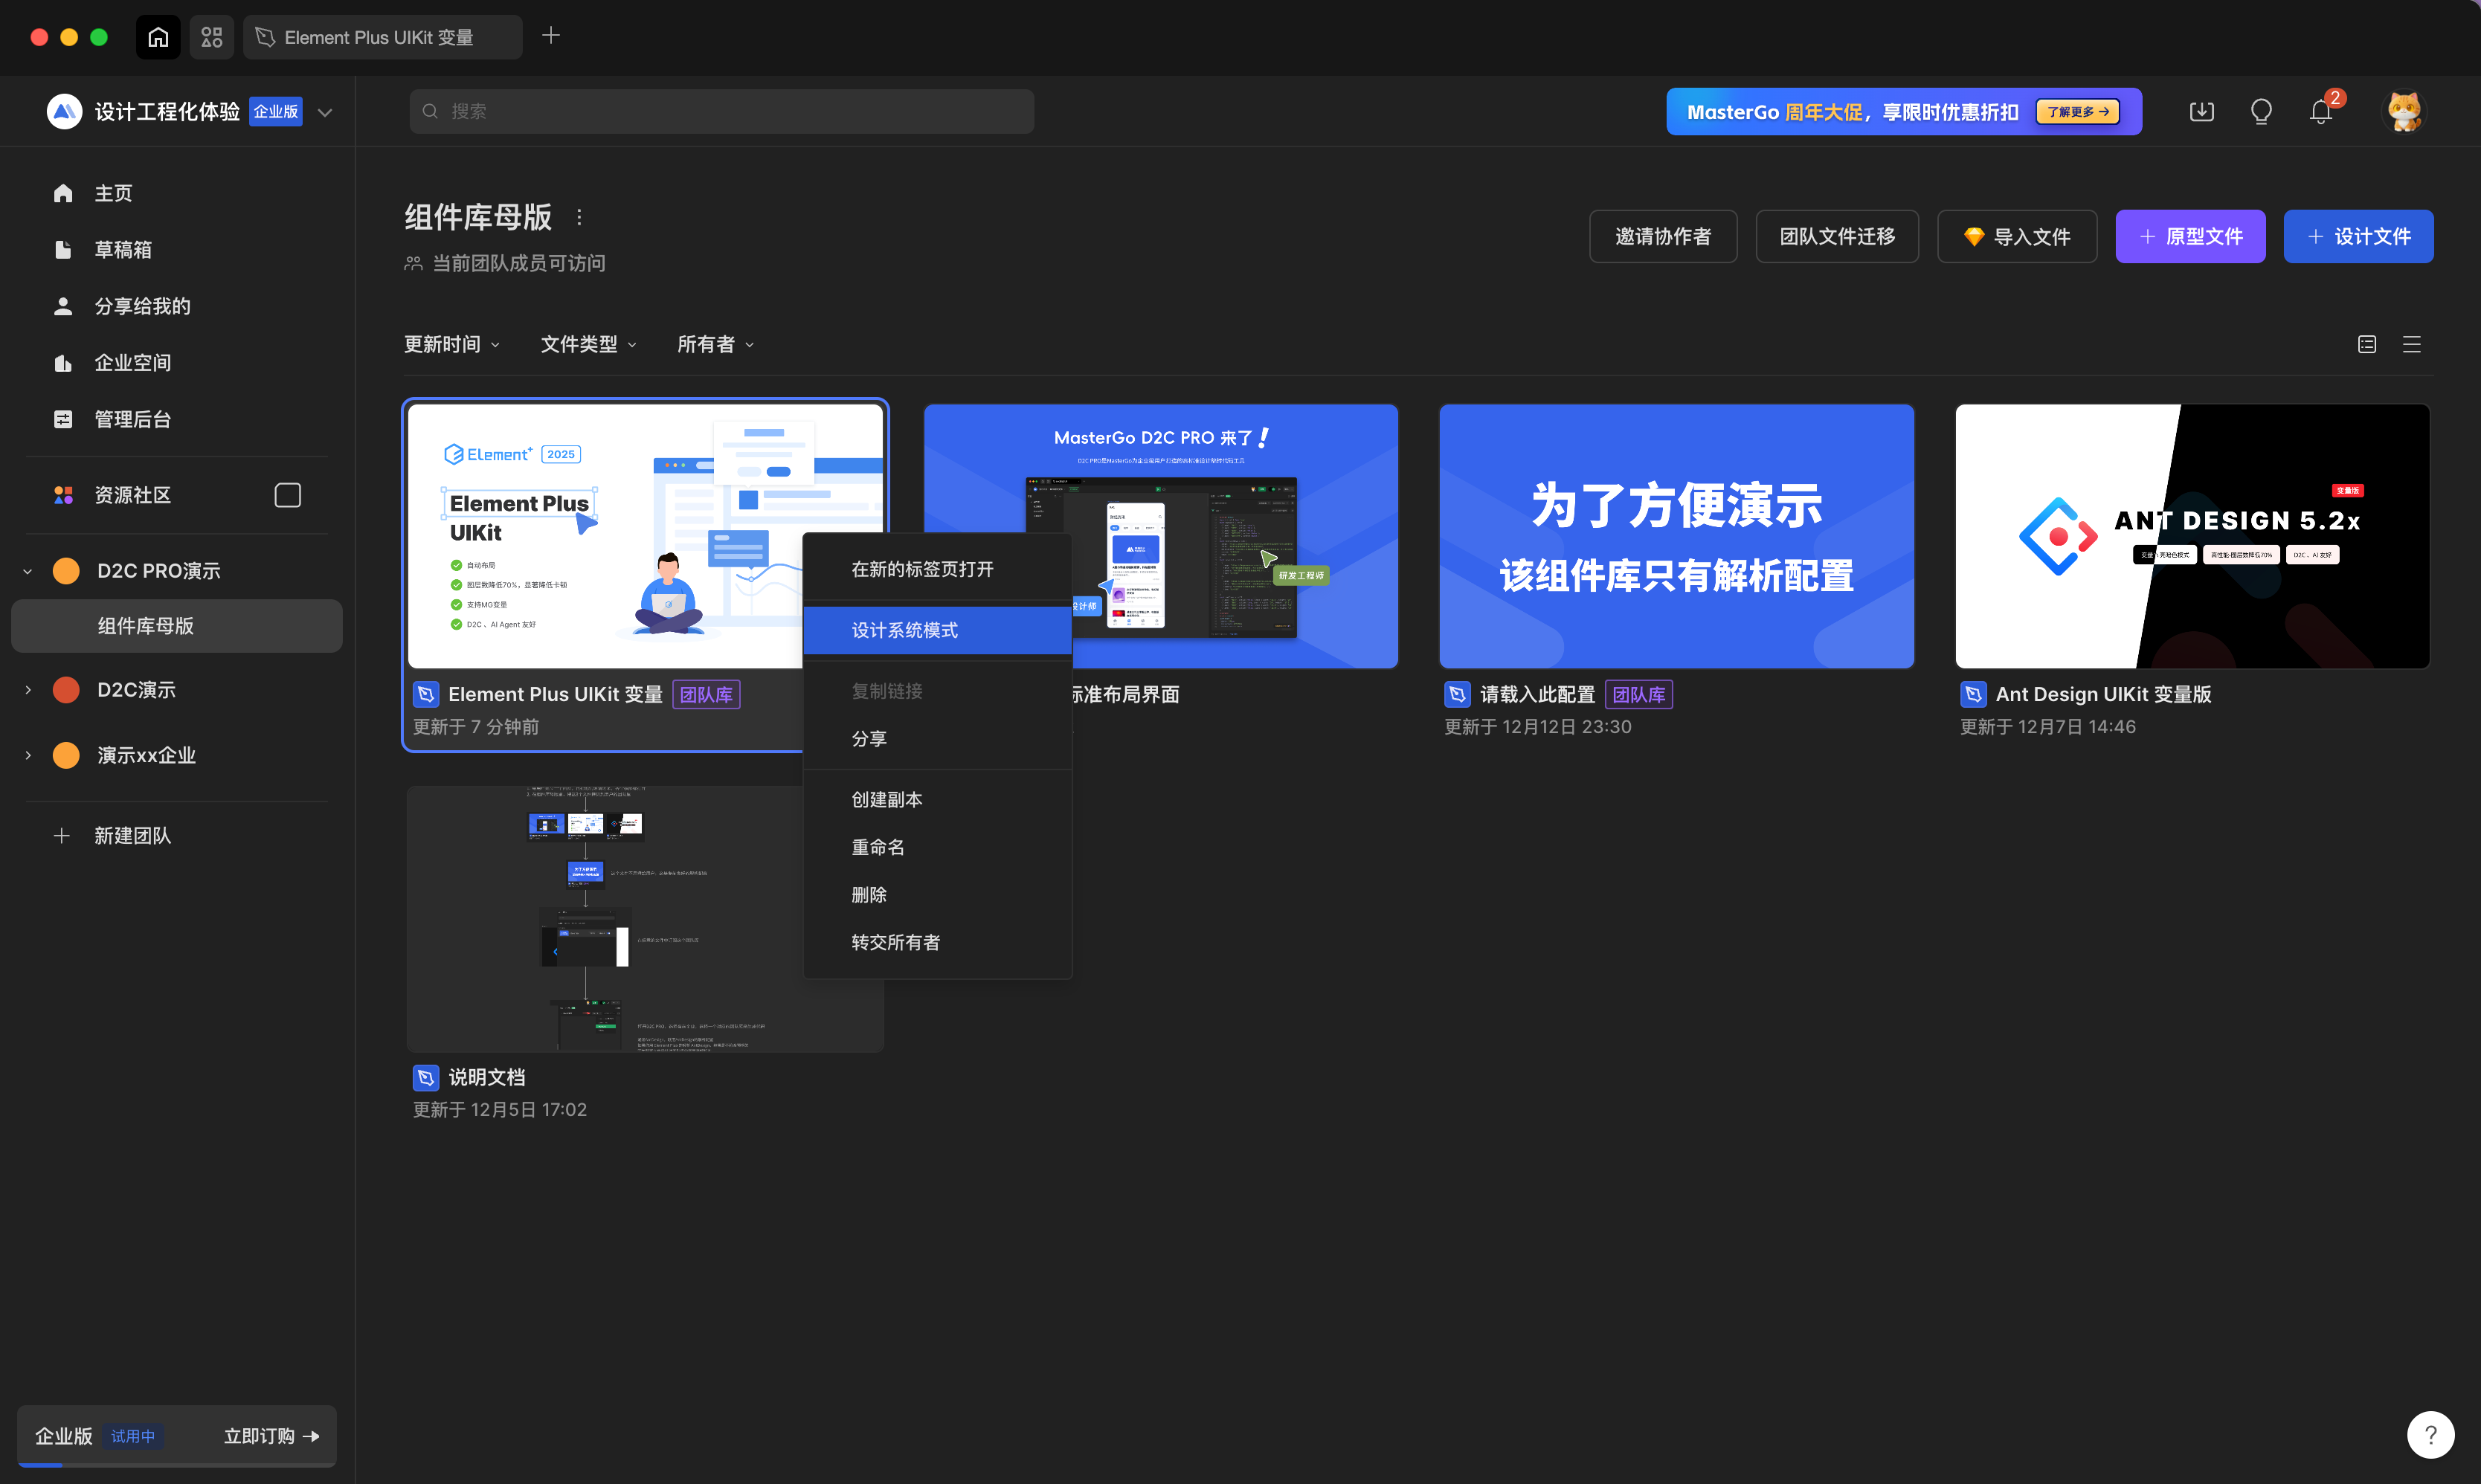Screen dimensions: 2481x1484
Task: Click 团队文件迁移 button
Action: coord(1837,236)
